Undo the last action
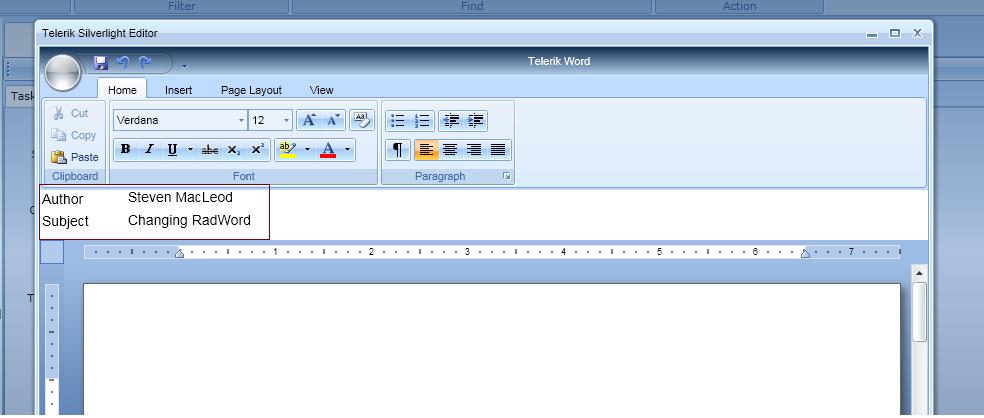This screenshot has height=418, width=984. (123, 63)
